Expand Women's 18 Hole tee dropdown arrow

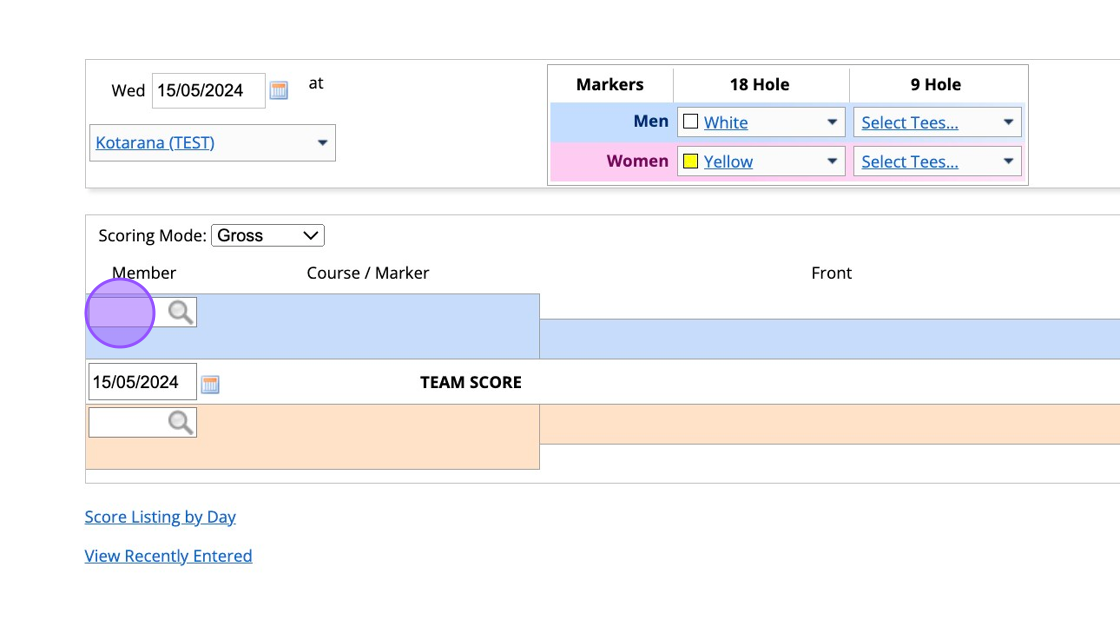pos(832,161)
